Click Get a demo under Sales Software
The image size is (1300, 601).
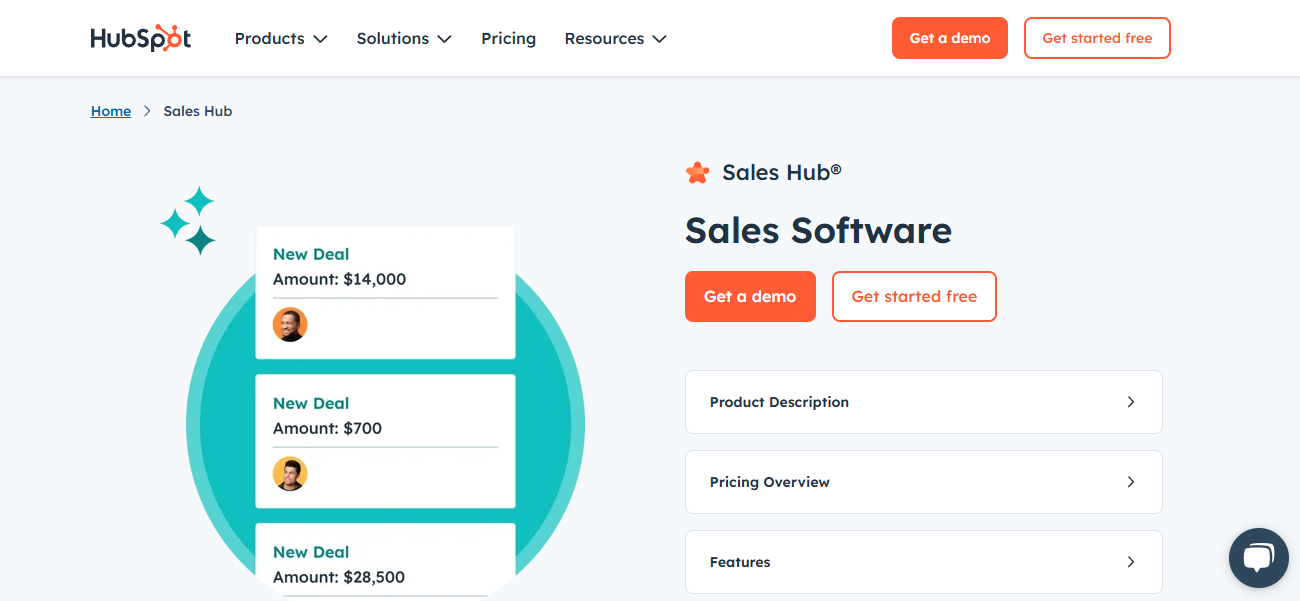750,296
